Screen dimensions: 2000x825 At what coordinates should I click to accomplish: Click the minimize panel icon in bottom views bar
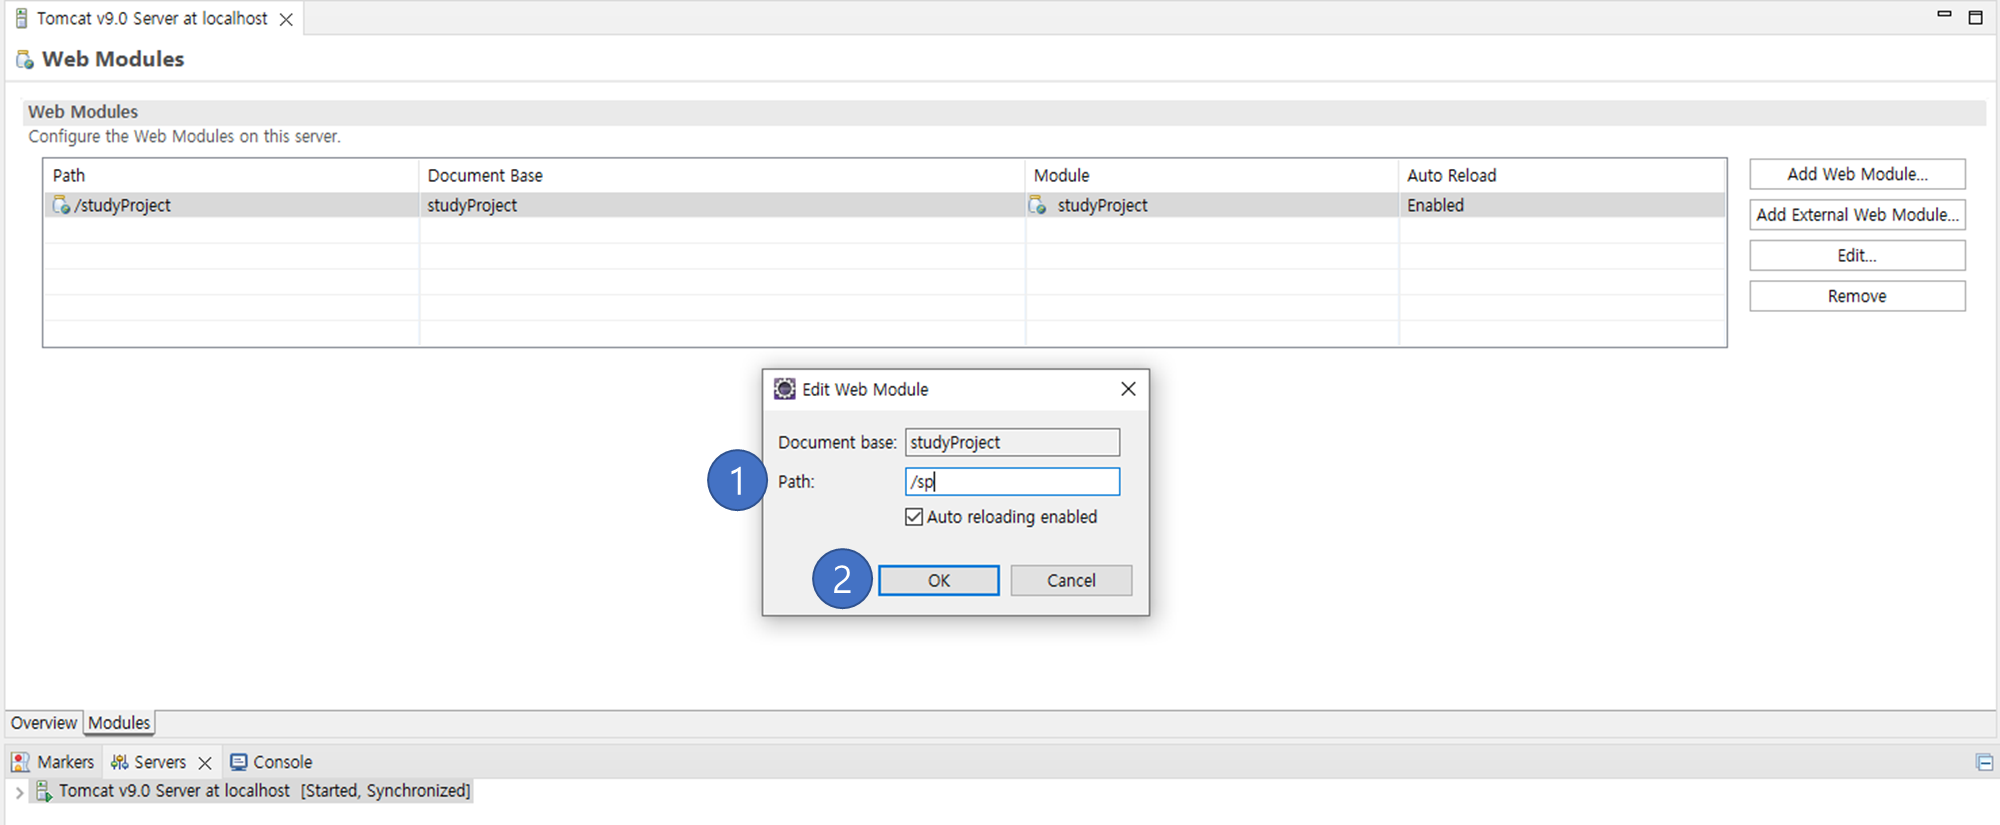(1984, 763)
